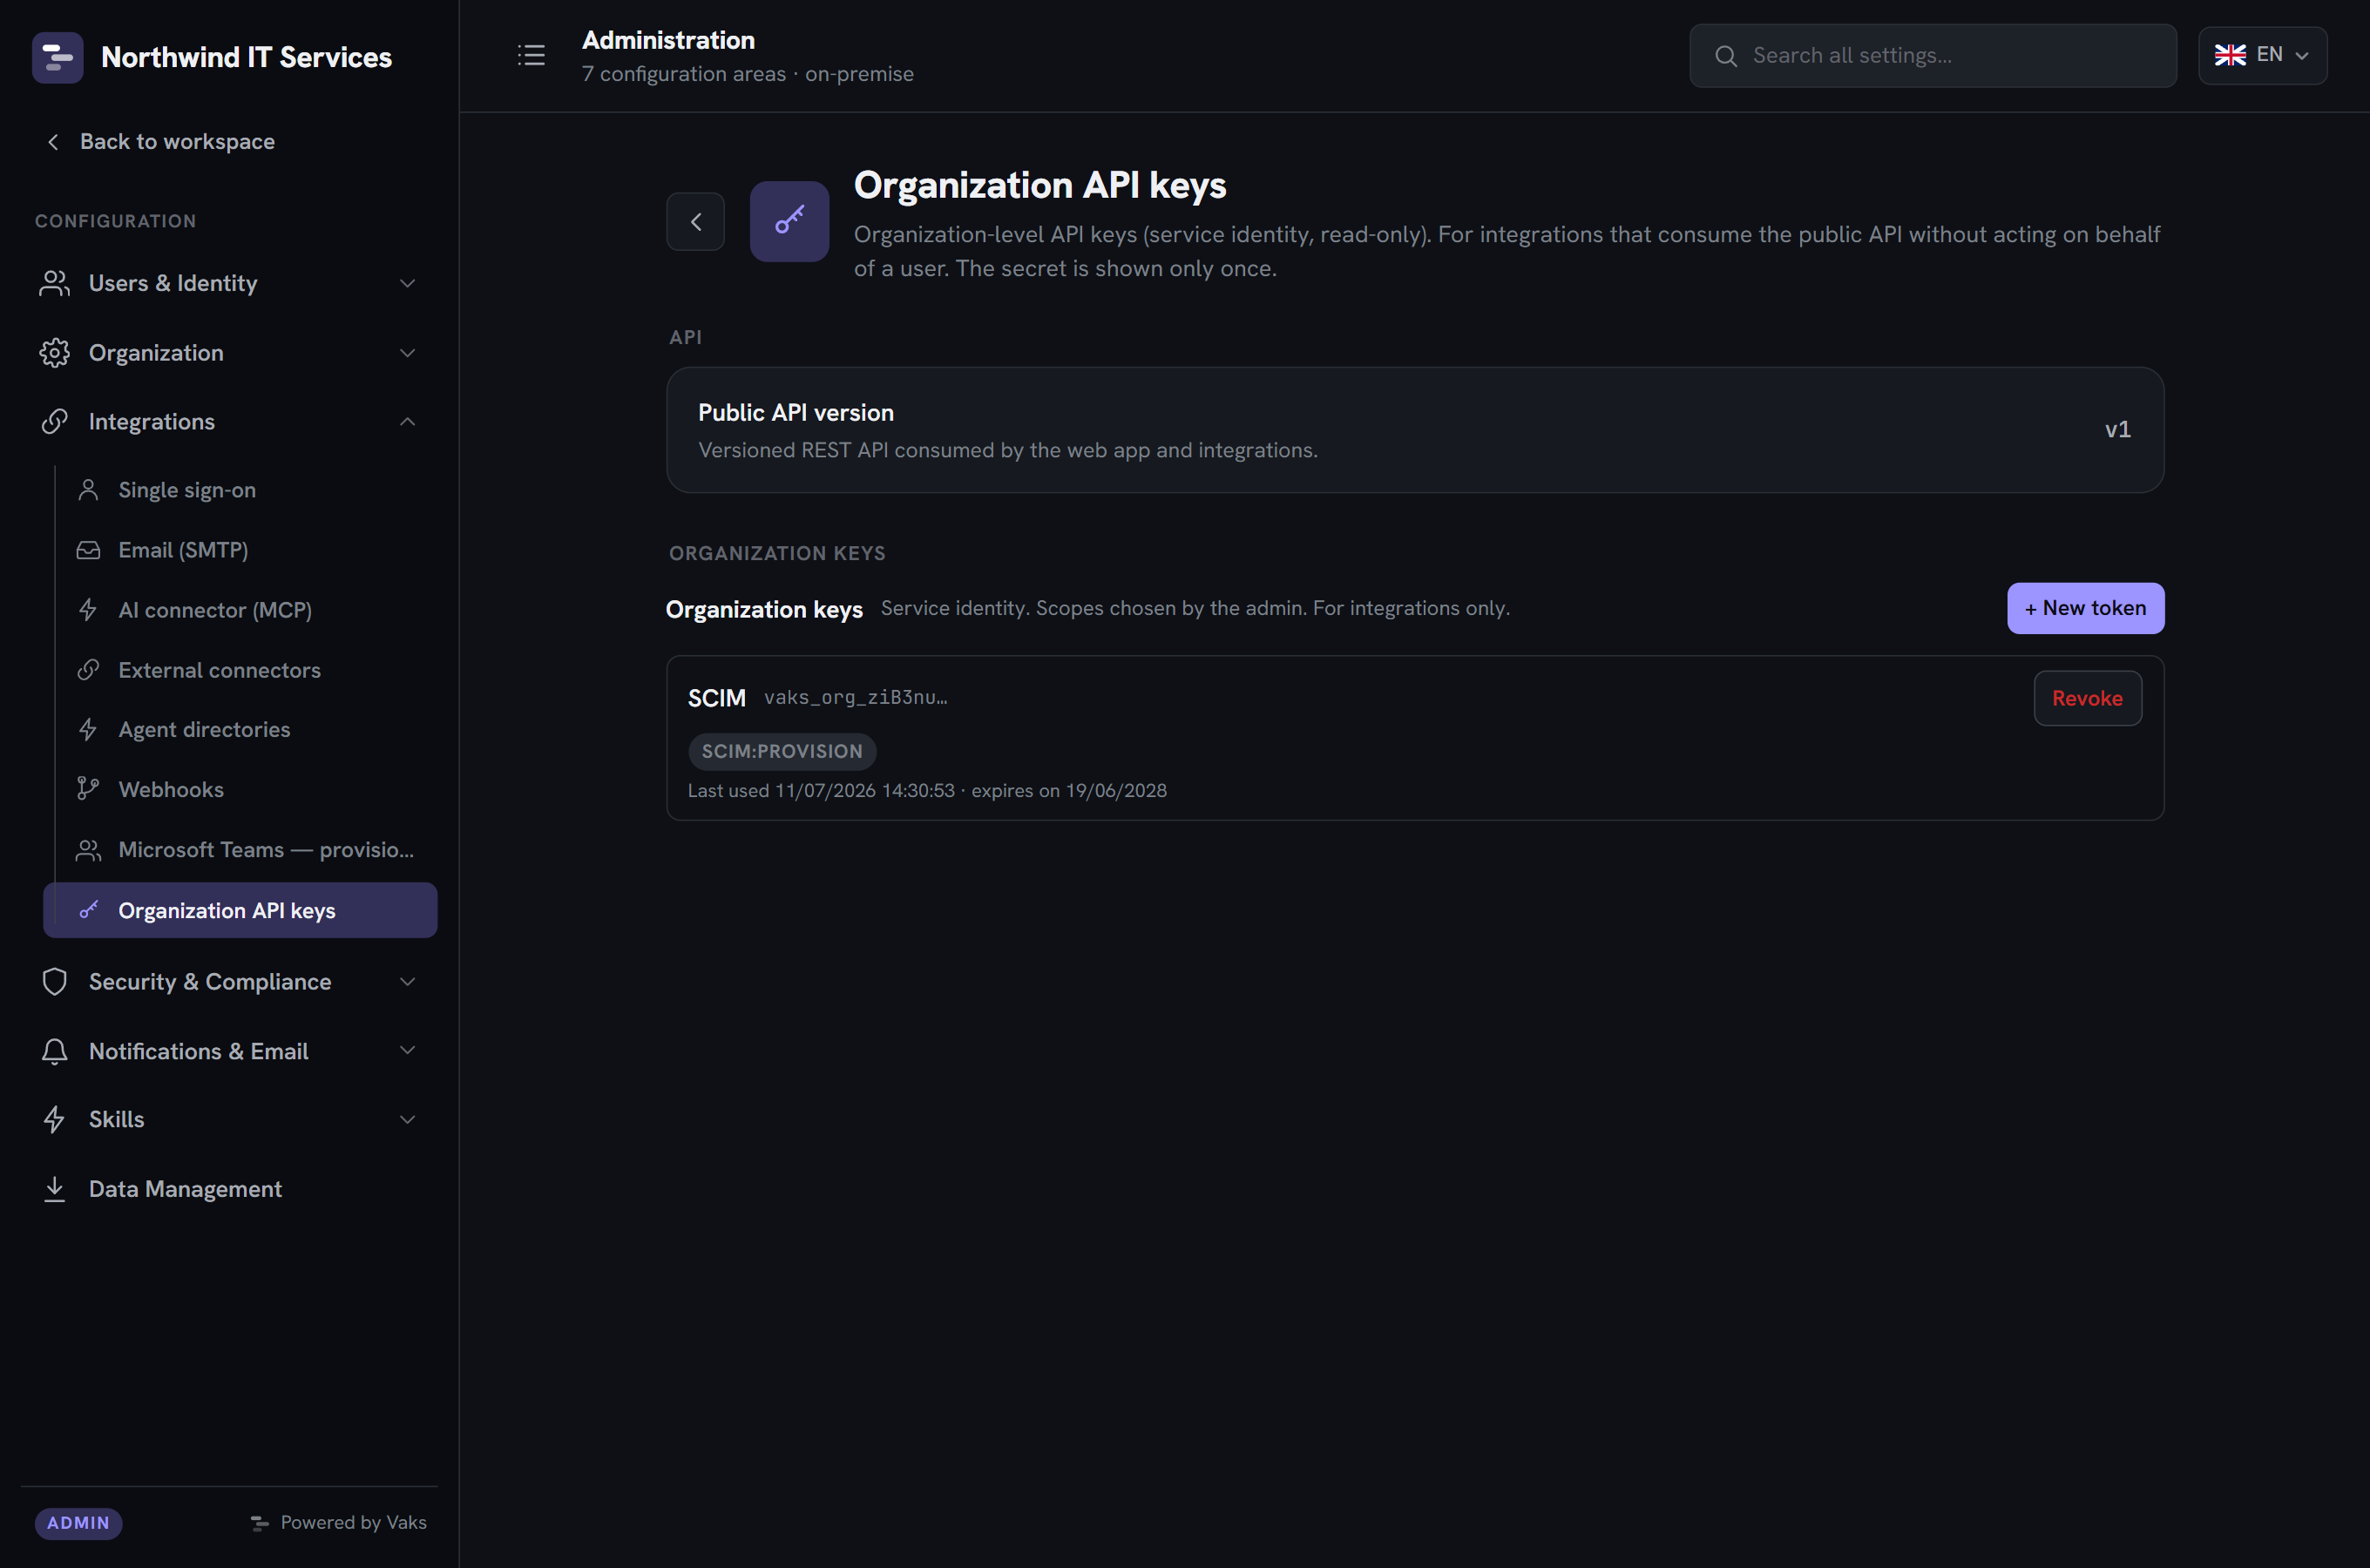Click the Northwind IT Services logo icon
The width and height of the screenshot is (2370, 1568).
point(57,58)
